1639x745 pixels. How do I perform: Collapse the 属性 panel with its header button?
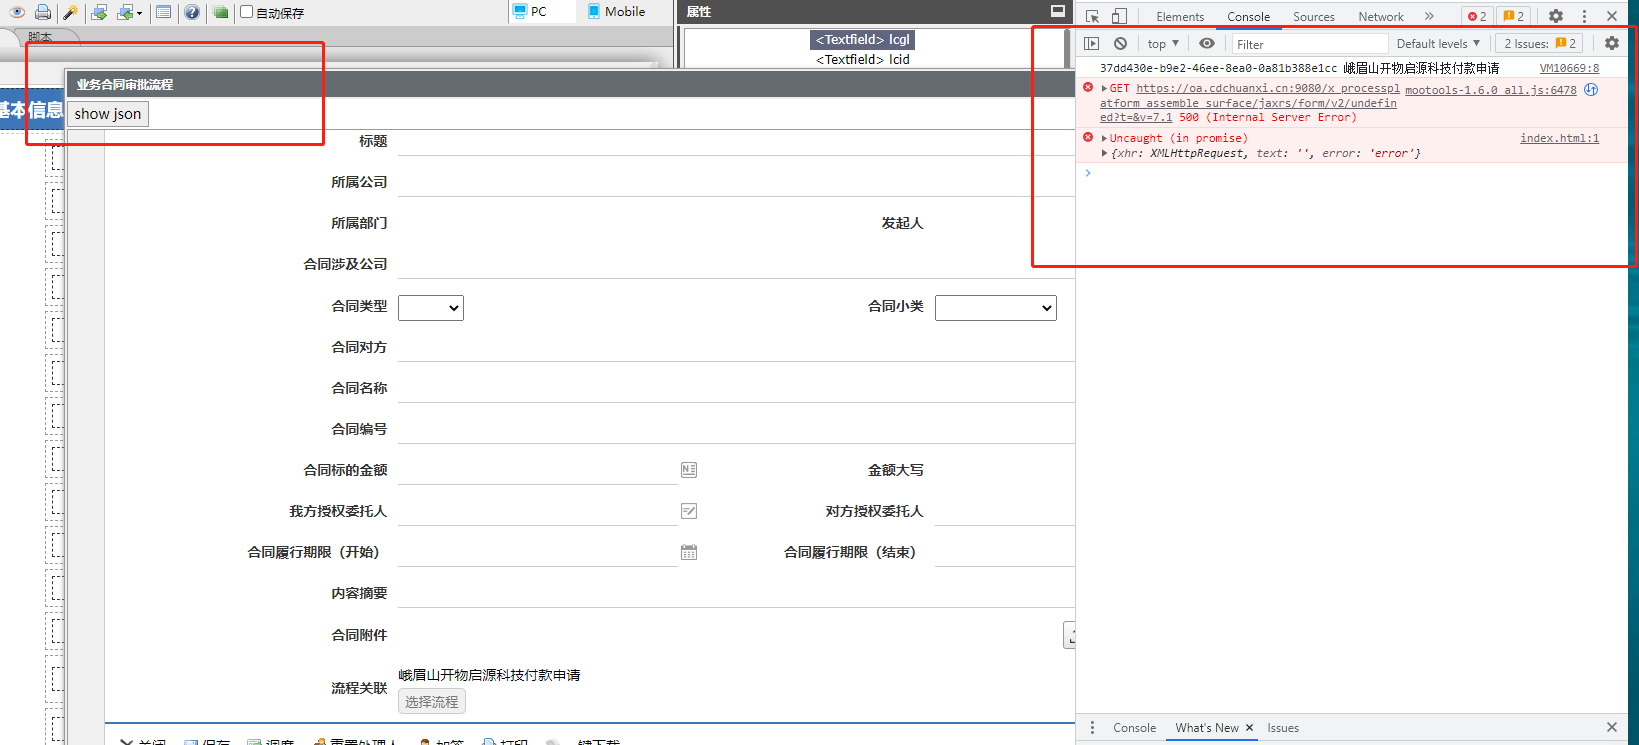point(1057,11)
